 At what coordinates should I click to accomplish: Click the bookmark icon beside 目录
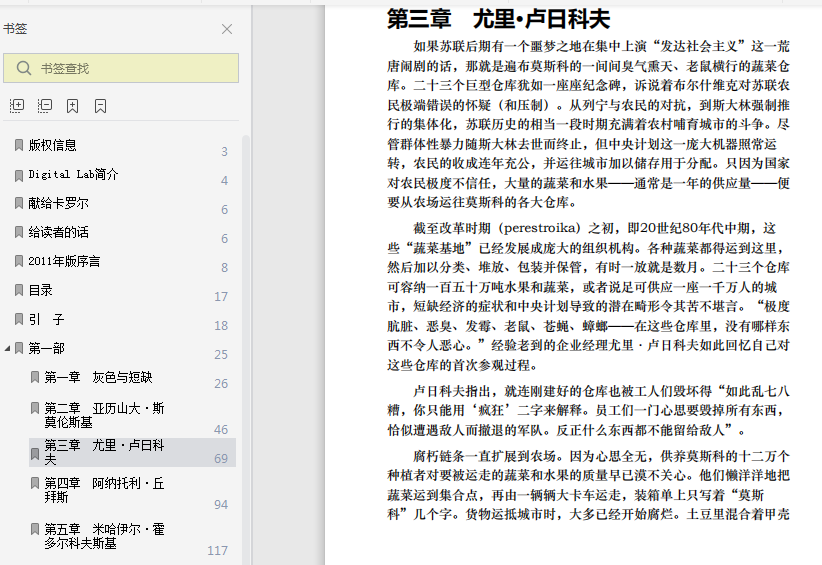[19, 290]
